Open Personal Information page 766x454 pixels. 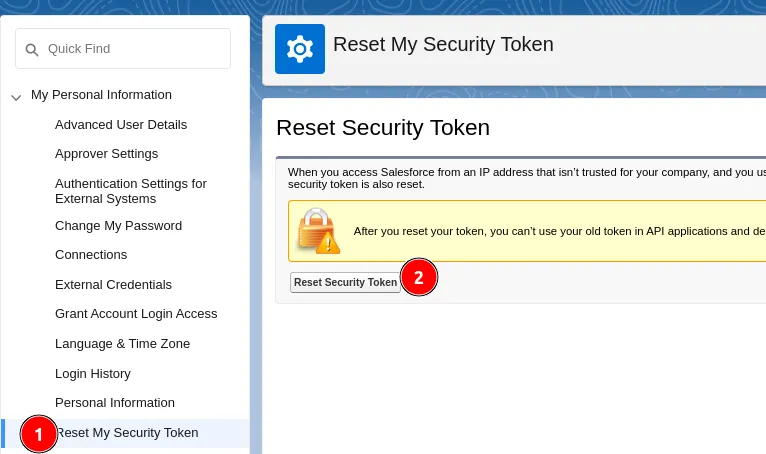coord(115,402)
